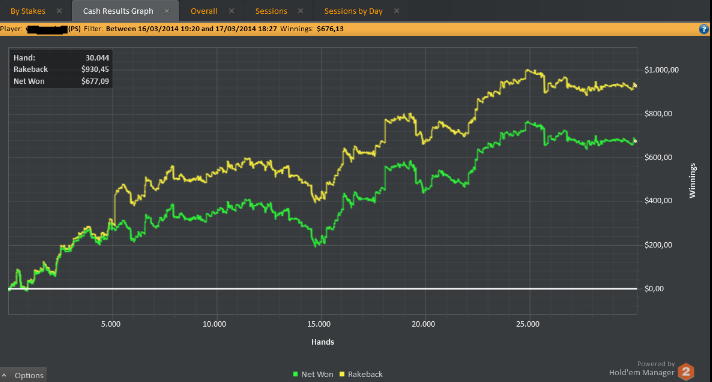Click the Hands axis title
712x382 pixels.
coord(322,342)
